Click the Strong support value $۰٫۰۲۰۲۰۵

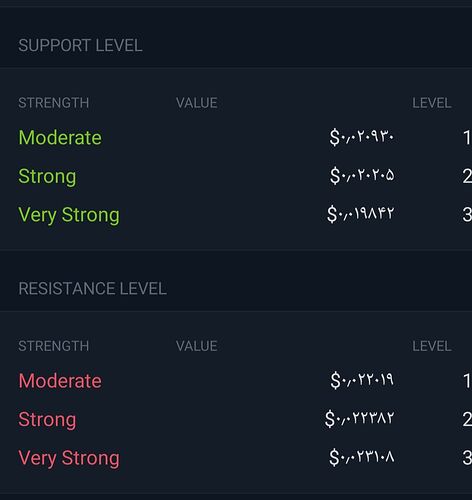[362, 176]
